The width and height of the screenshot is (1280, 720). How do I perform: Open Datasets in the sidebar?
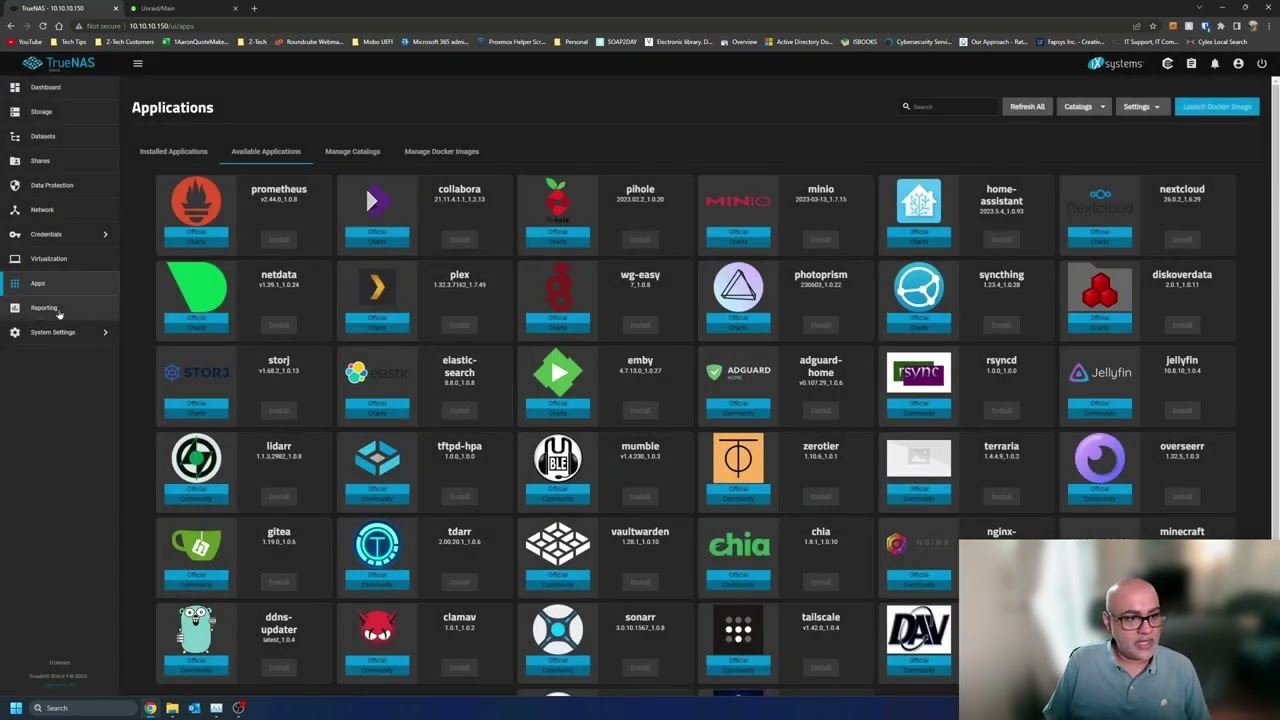click(x=60, y=136)
